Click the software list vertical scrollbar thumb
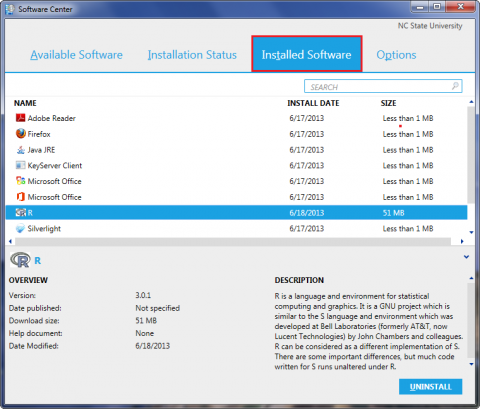 [471, 155]
